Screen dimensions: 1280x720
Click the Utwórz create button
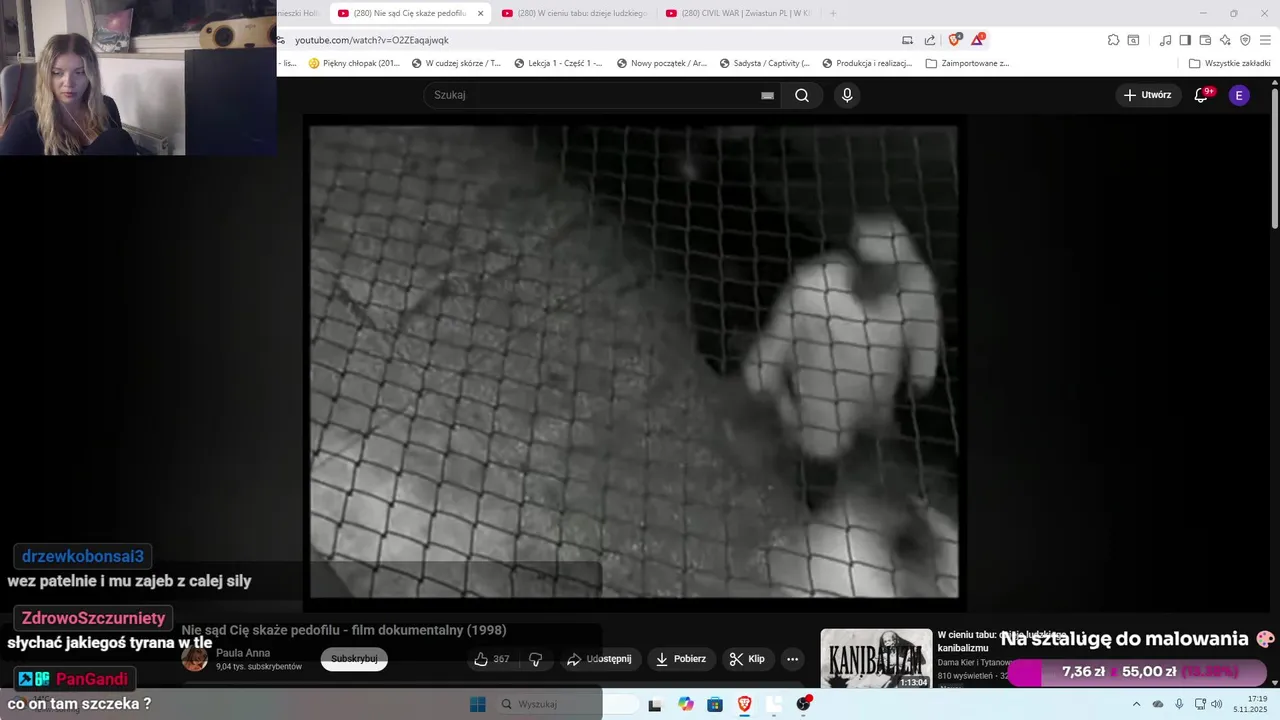[1147, 95]
